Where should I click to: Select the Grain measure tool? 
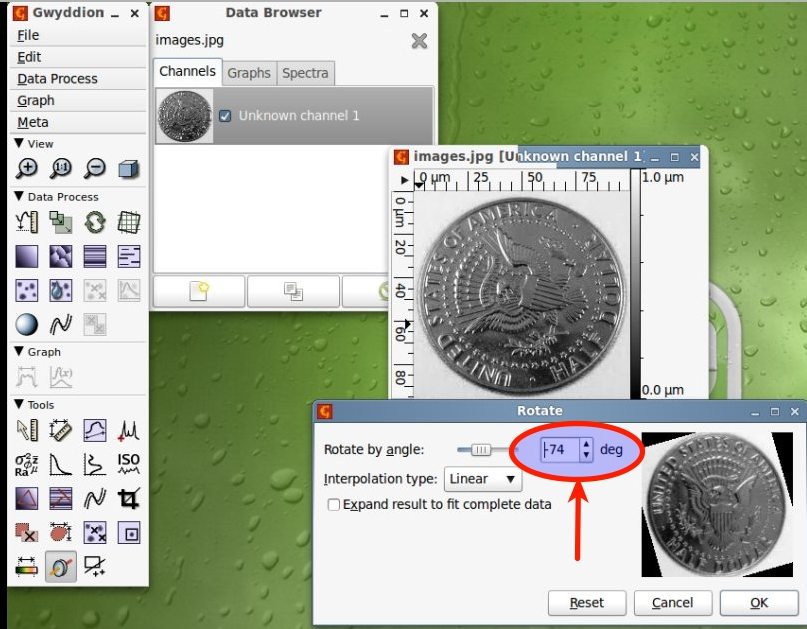[61, 532]
